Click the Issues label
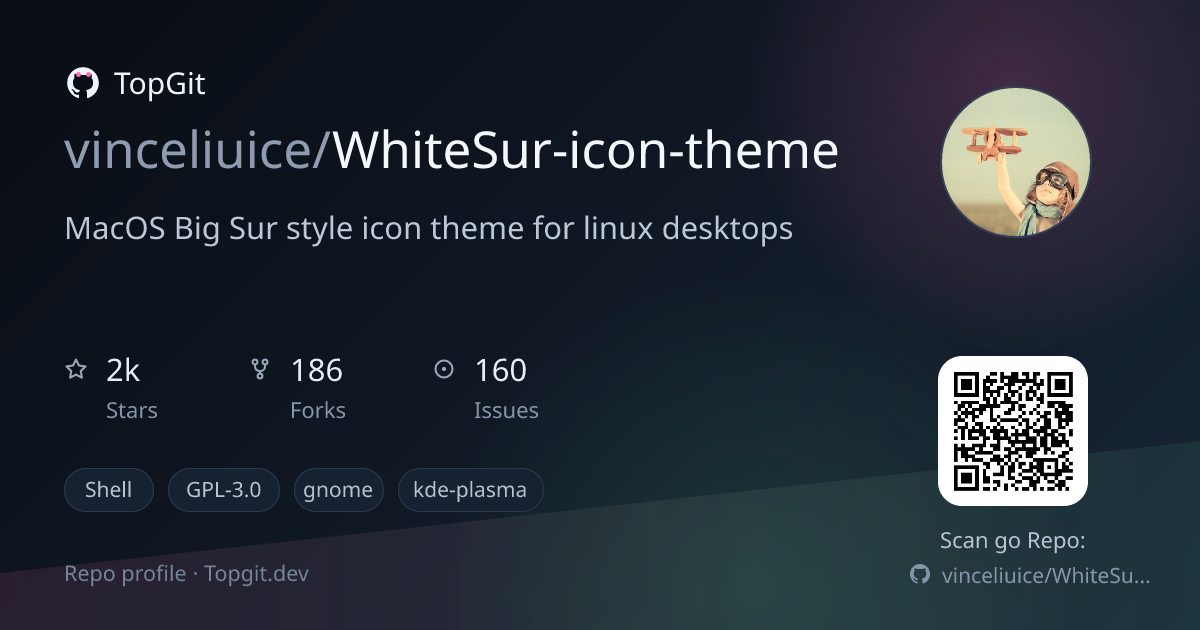1200x630 pixels. click(x=506, y=410)
